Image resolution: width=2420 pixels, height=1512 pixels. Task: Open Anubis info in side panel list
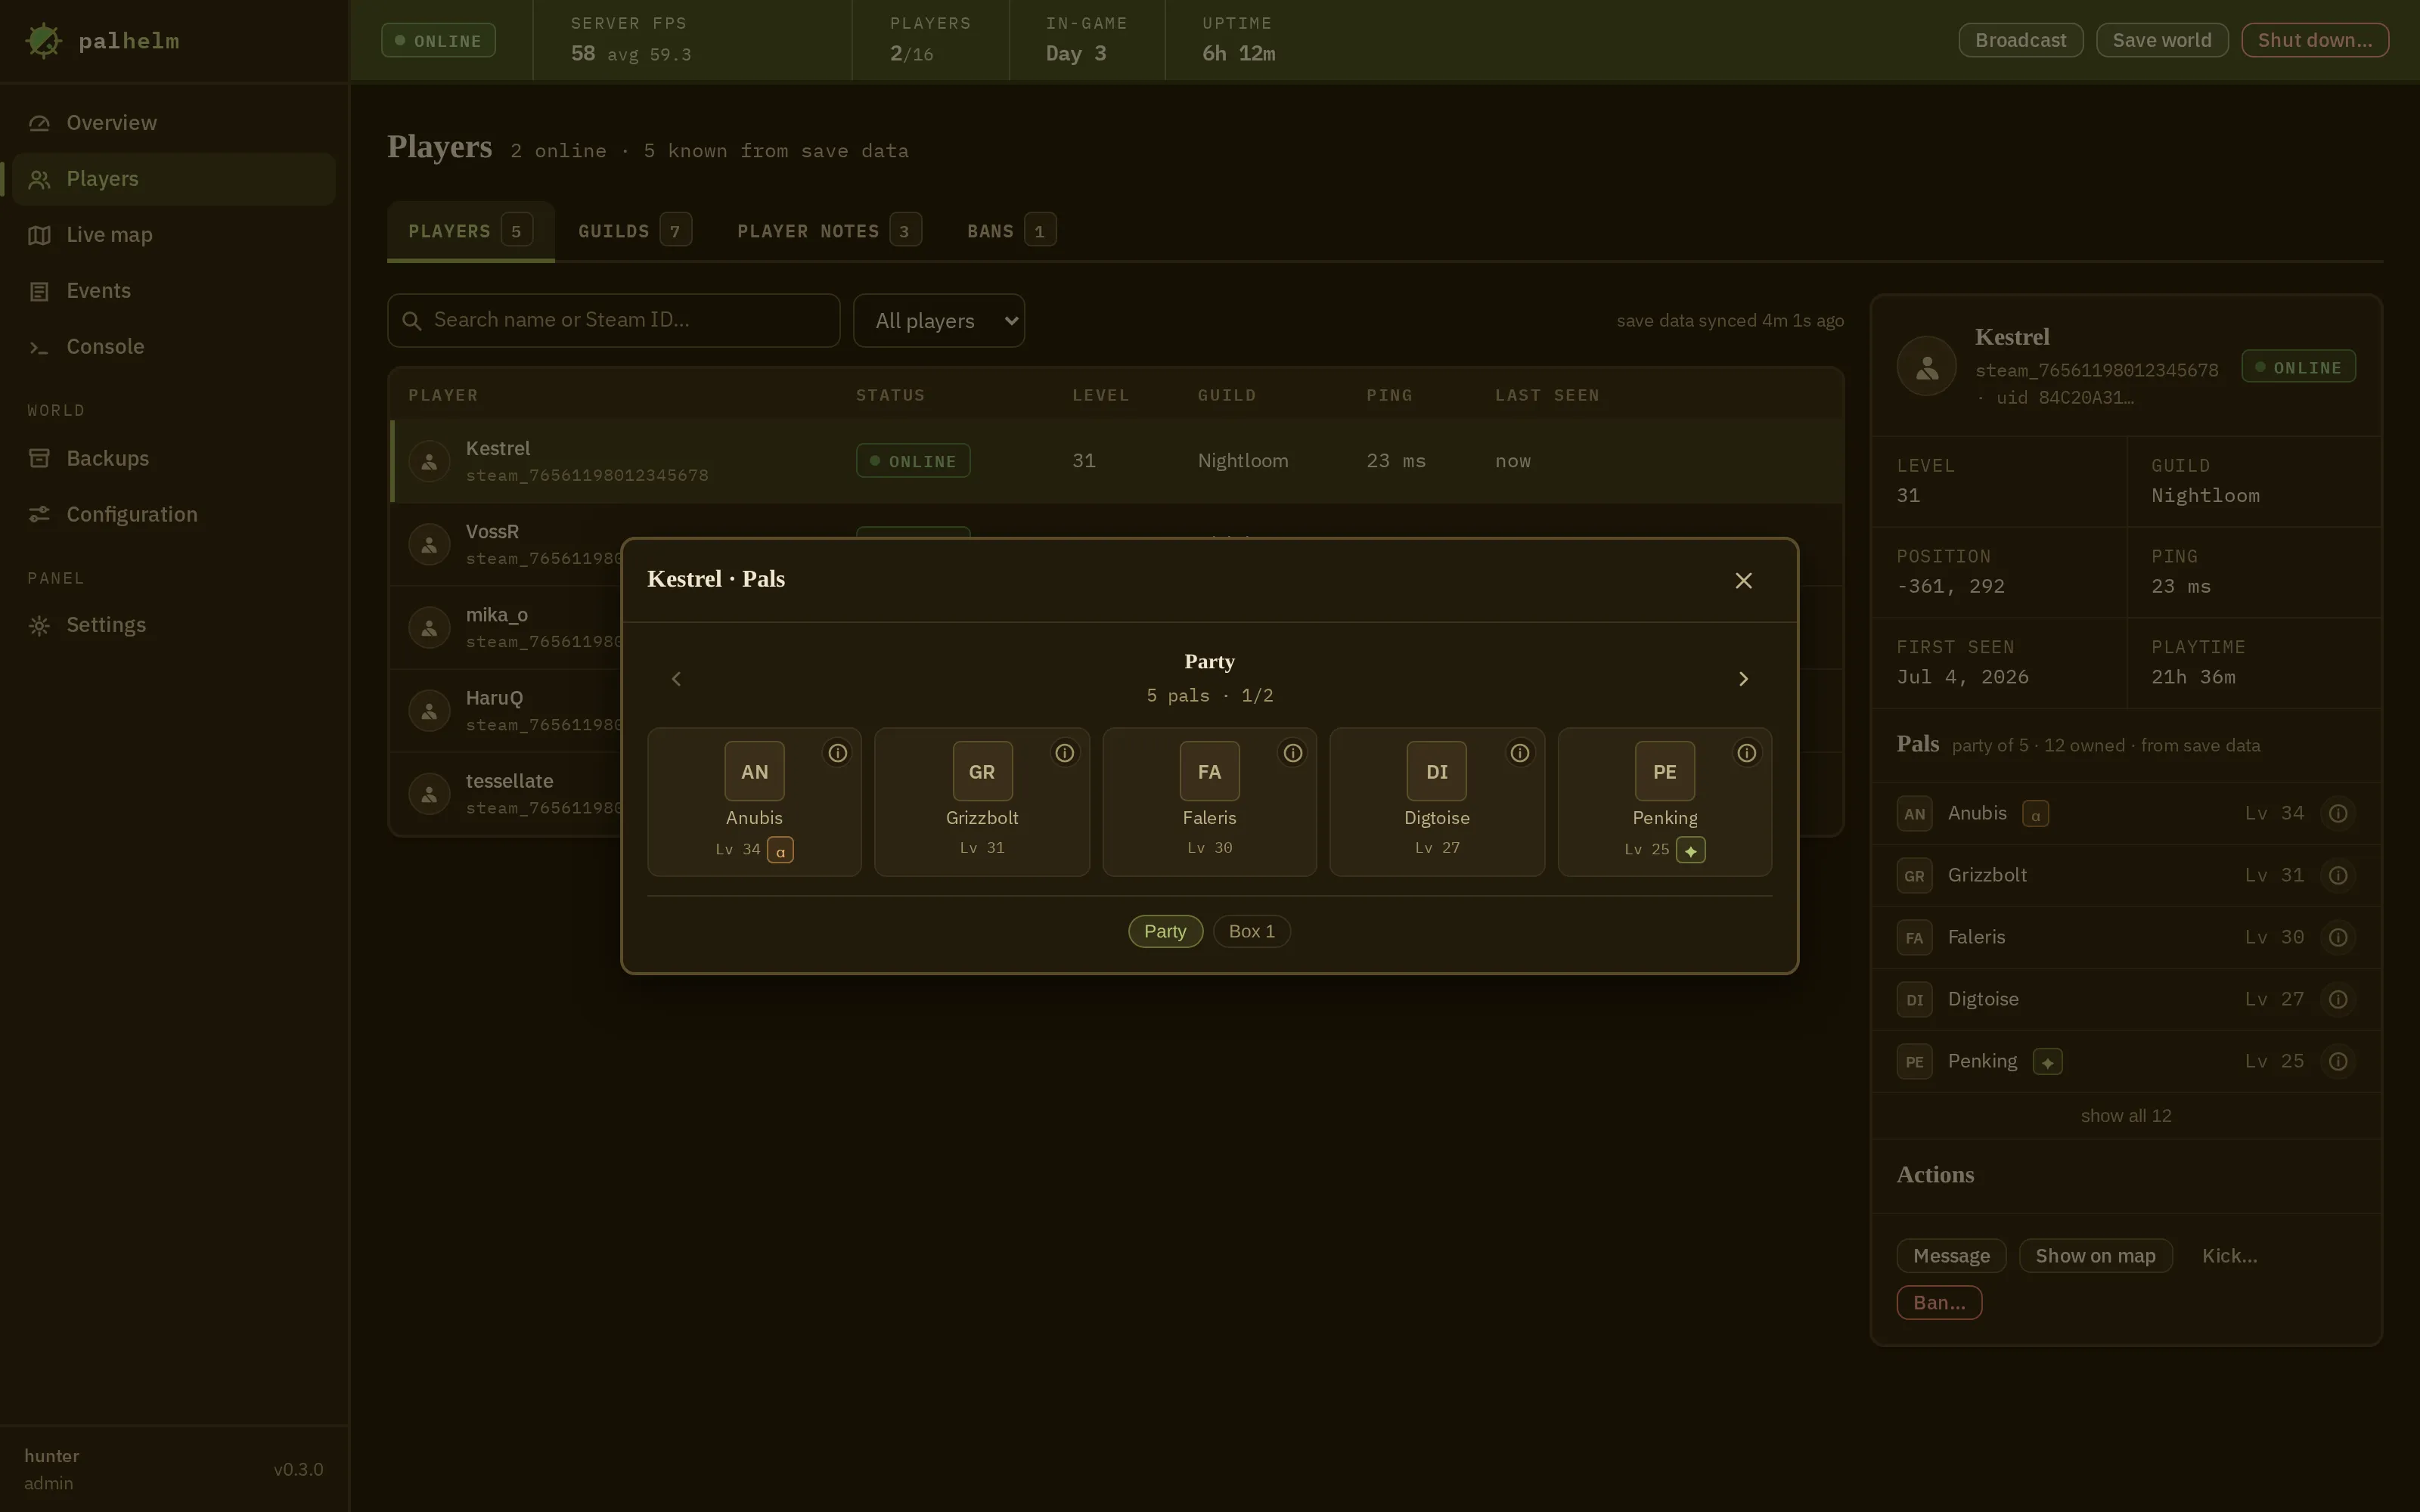pos(2338,814)
